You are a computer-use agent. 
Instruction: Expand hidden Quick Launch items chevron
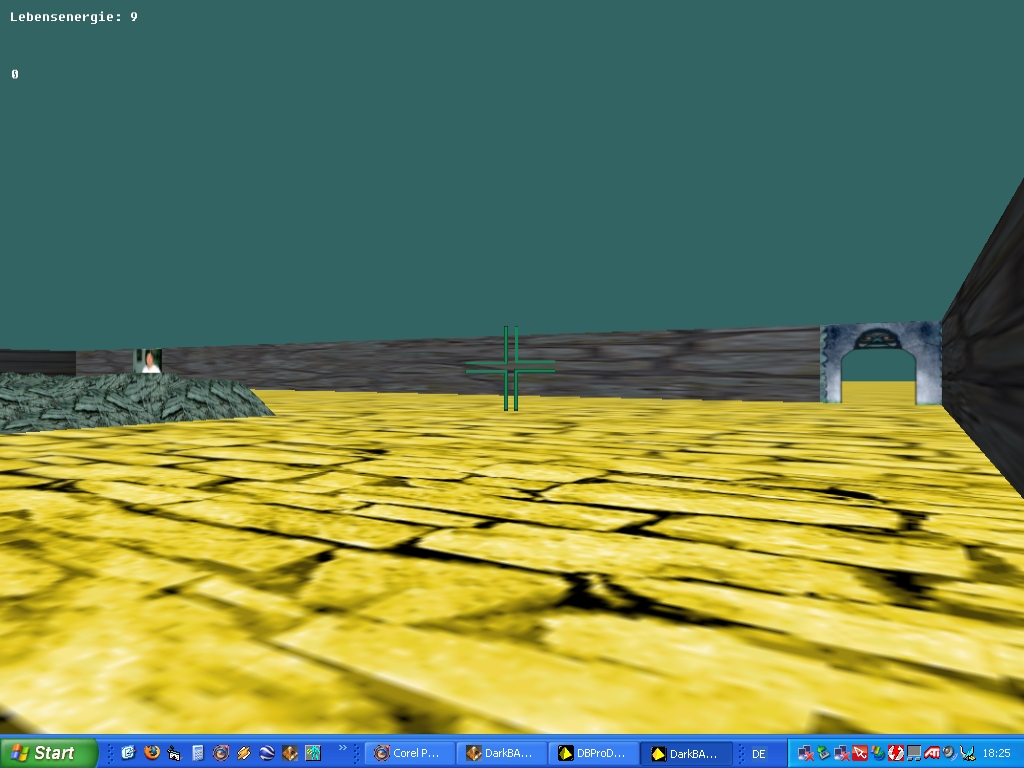coord(343,748)
